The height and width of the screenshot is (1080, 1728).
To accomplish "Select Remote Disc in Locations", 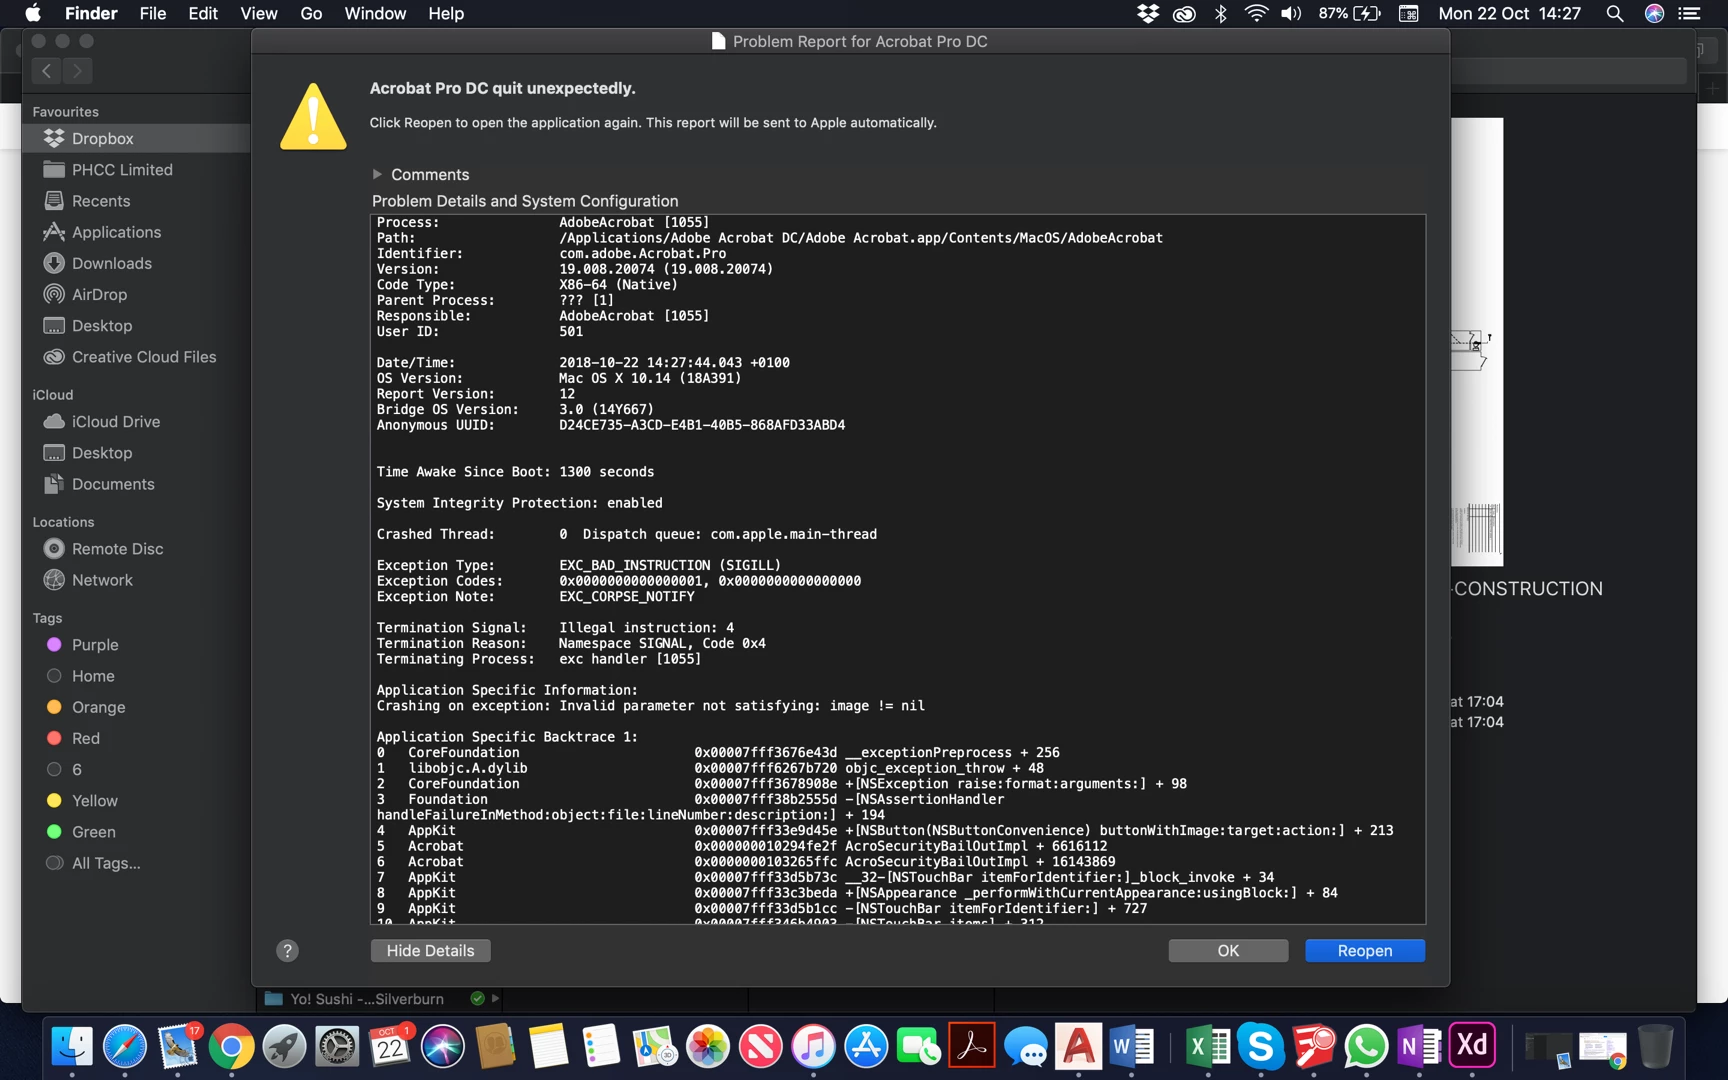I will point(136,549).
